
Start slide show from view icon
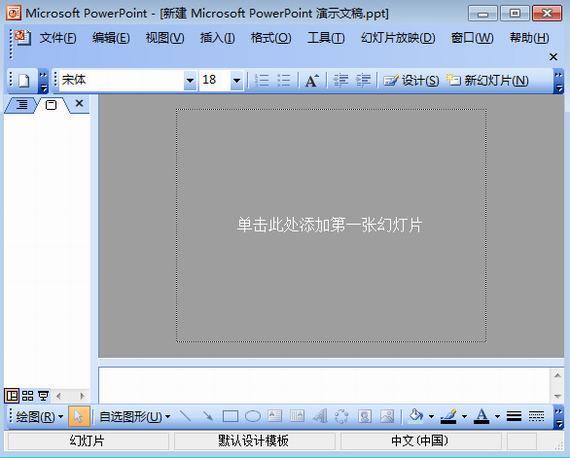[x=43, y=395]
